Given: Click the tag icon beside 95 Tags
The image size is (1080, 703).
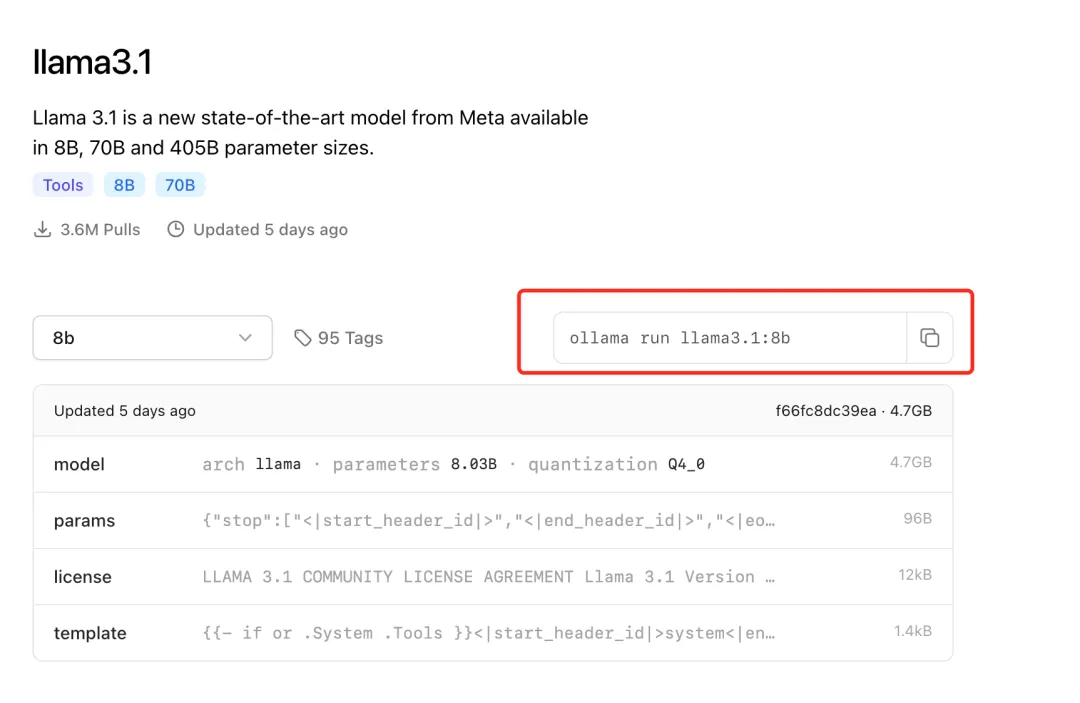Looking at the screenshot, I should (x=302, y=338).
